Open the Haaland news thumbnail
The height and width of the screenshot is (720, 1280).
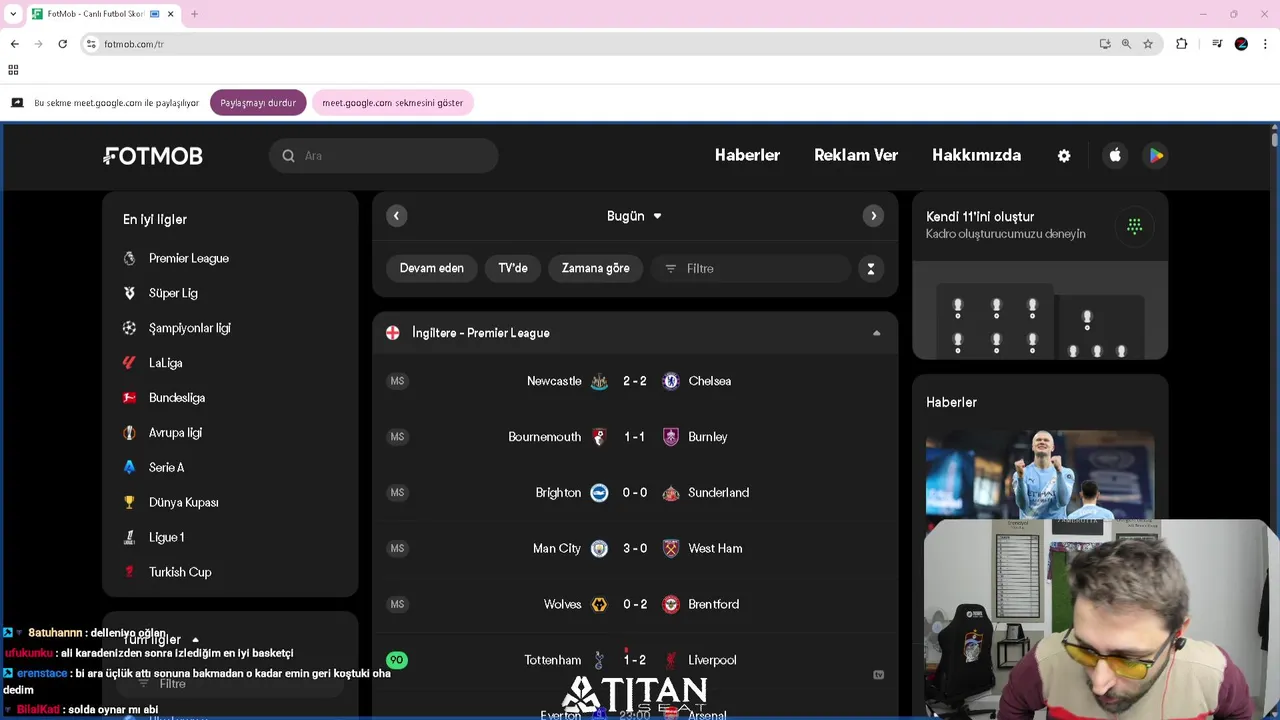click(x=1040, y=475)
